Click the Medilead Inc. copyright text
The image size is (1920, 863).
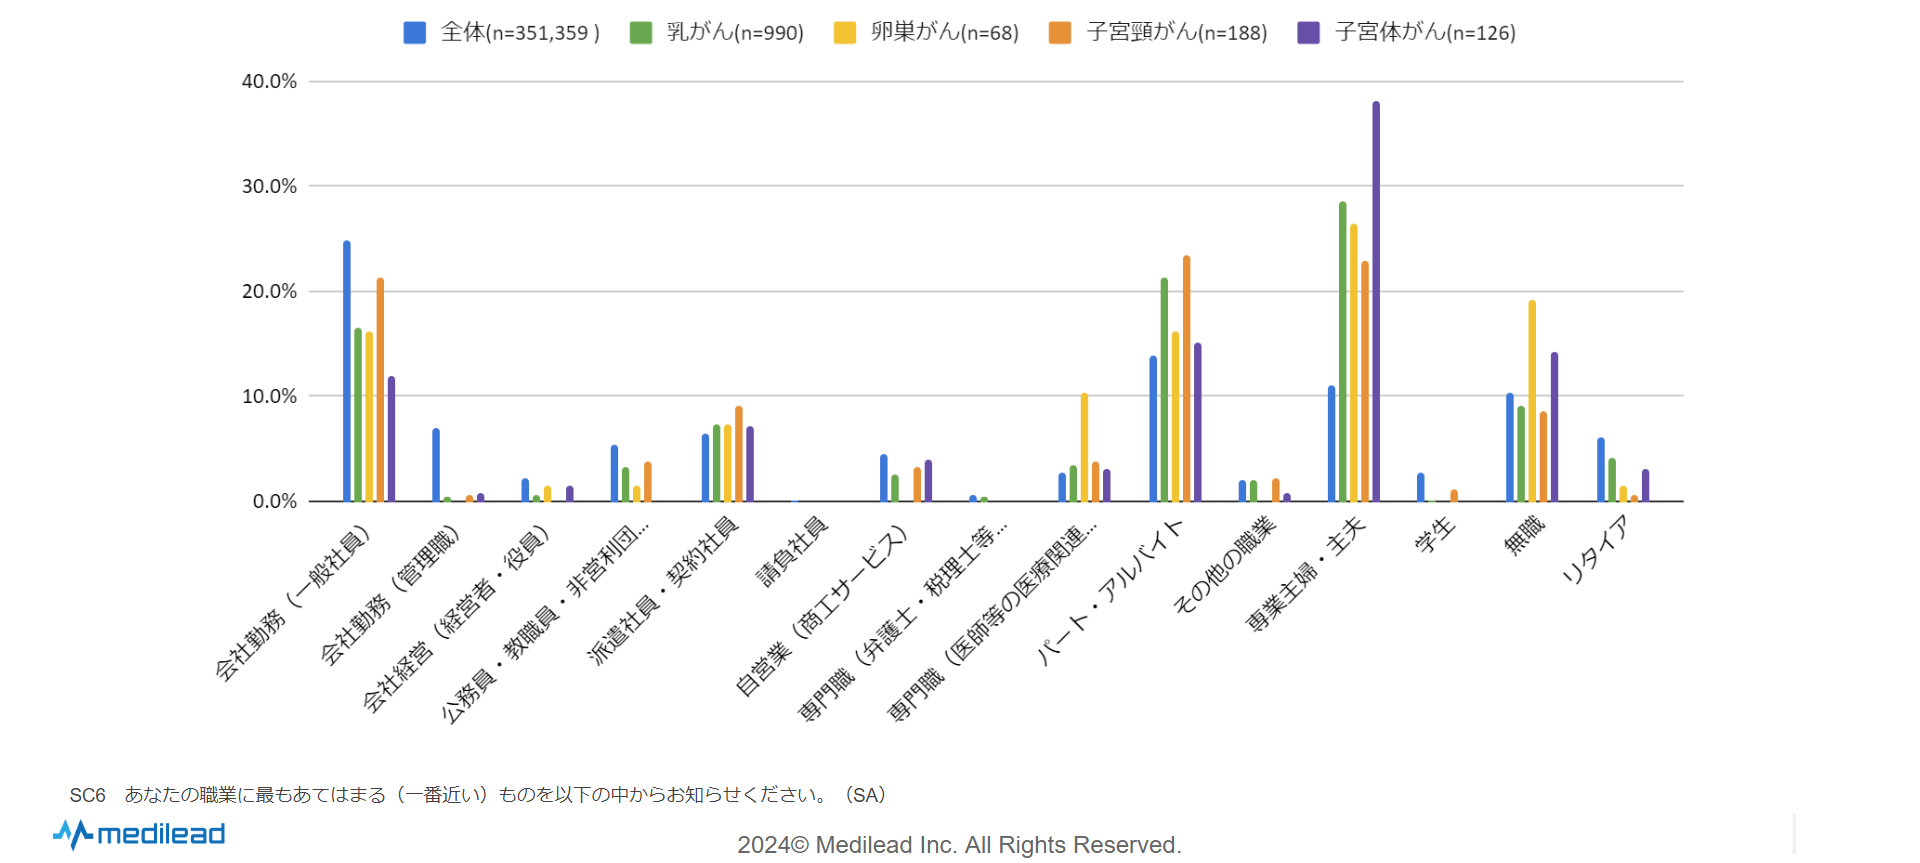pos(959,845)
